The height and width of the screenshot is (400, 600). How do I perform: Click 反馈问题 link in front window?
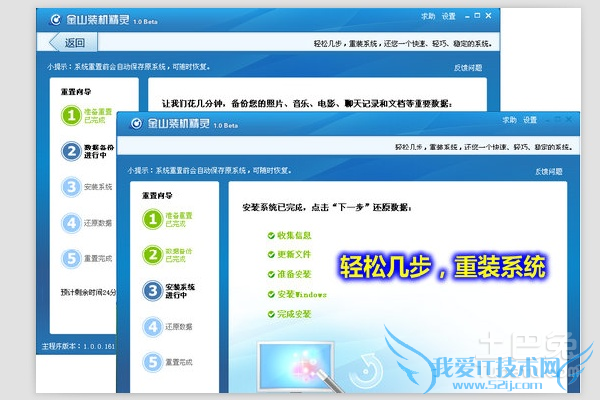point(548,171)
